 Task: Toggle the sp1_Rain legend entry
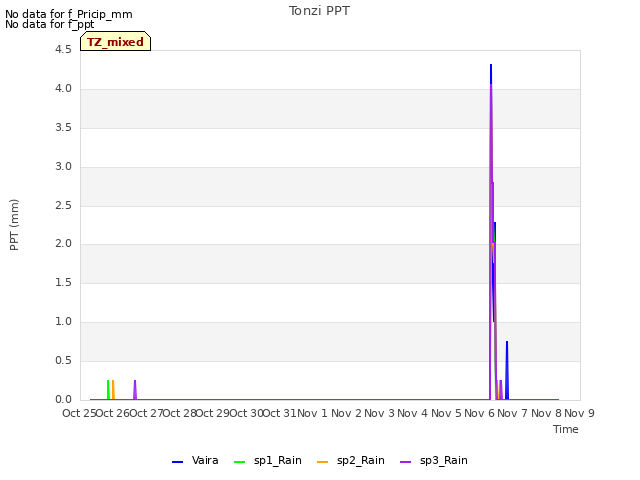pyautogui.click(x=268, y=460)
